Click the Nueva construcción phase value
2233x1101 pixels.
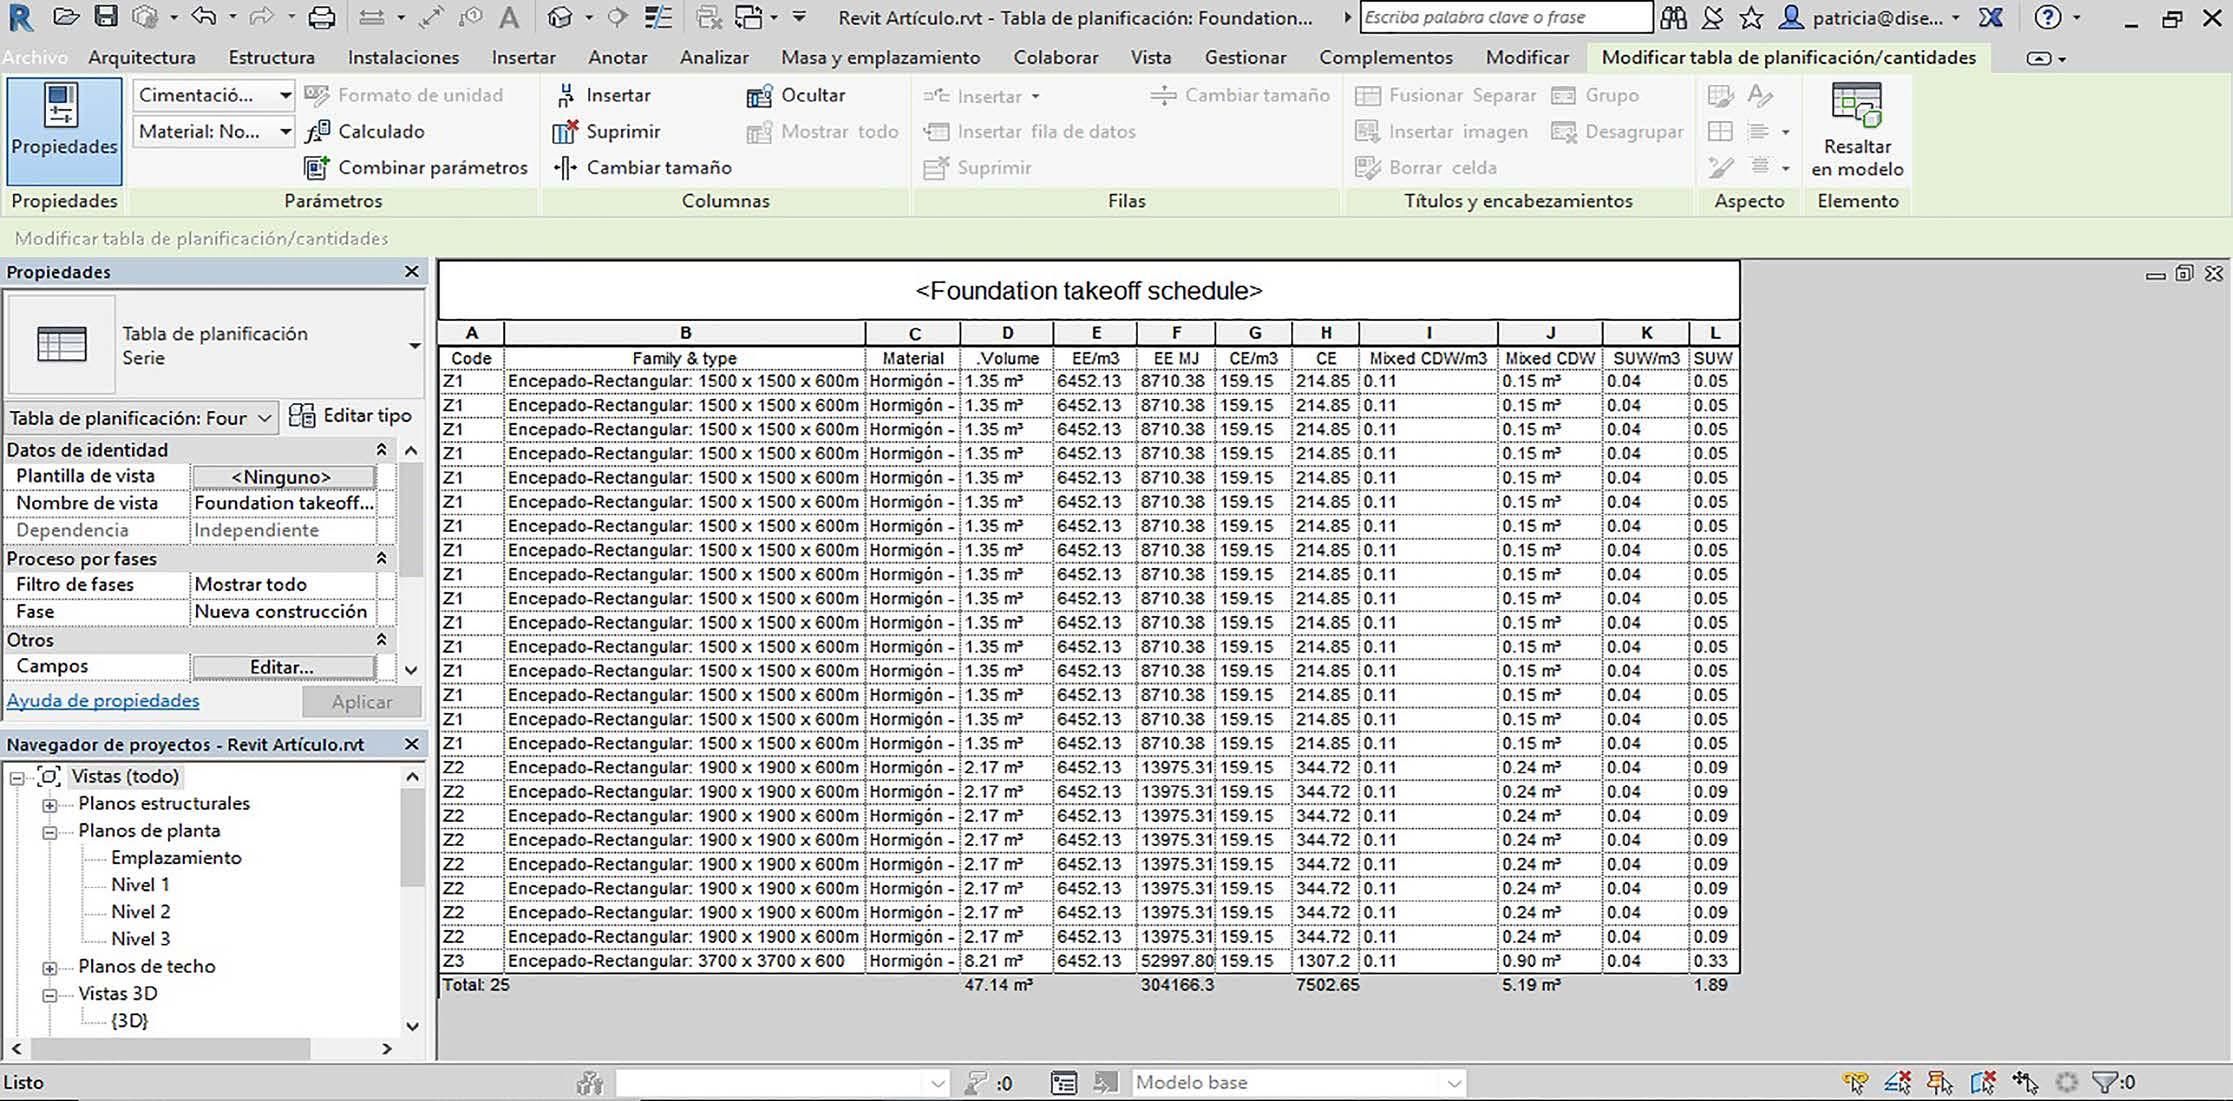(x=281, y=612)
